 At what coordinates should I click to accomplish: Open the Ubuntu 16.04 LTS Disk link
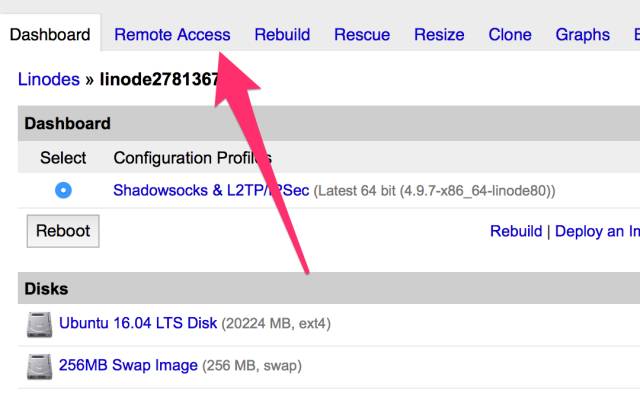pyautogui.click(x=137, y=323)
